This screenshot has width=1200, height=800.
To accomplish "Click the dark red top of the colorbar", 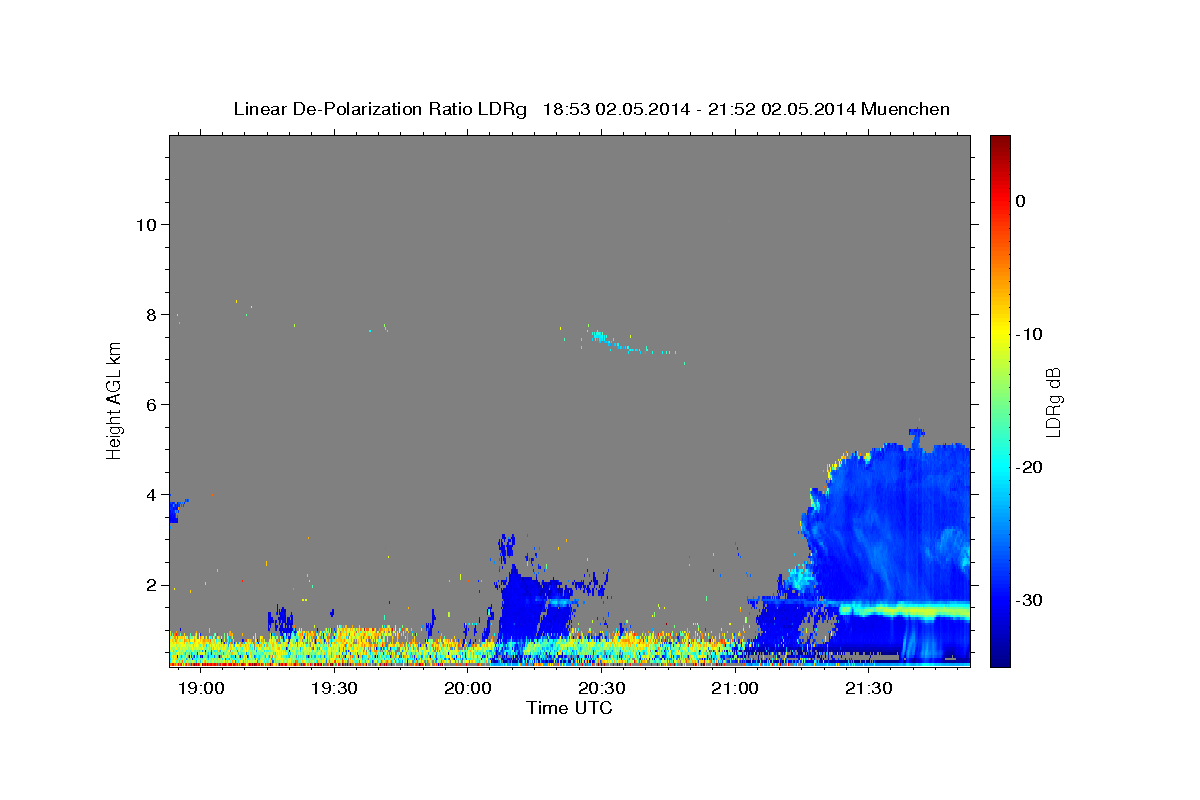I will coord(1000,143).
